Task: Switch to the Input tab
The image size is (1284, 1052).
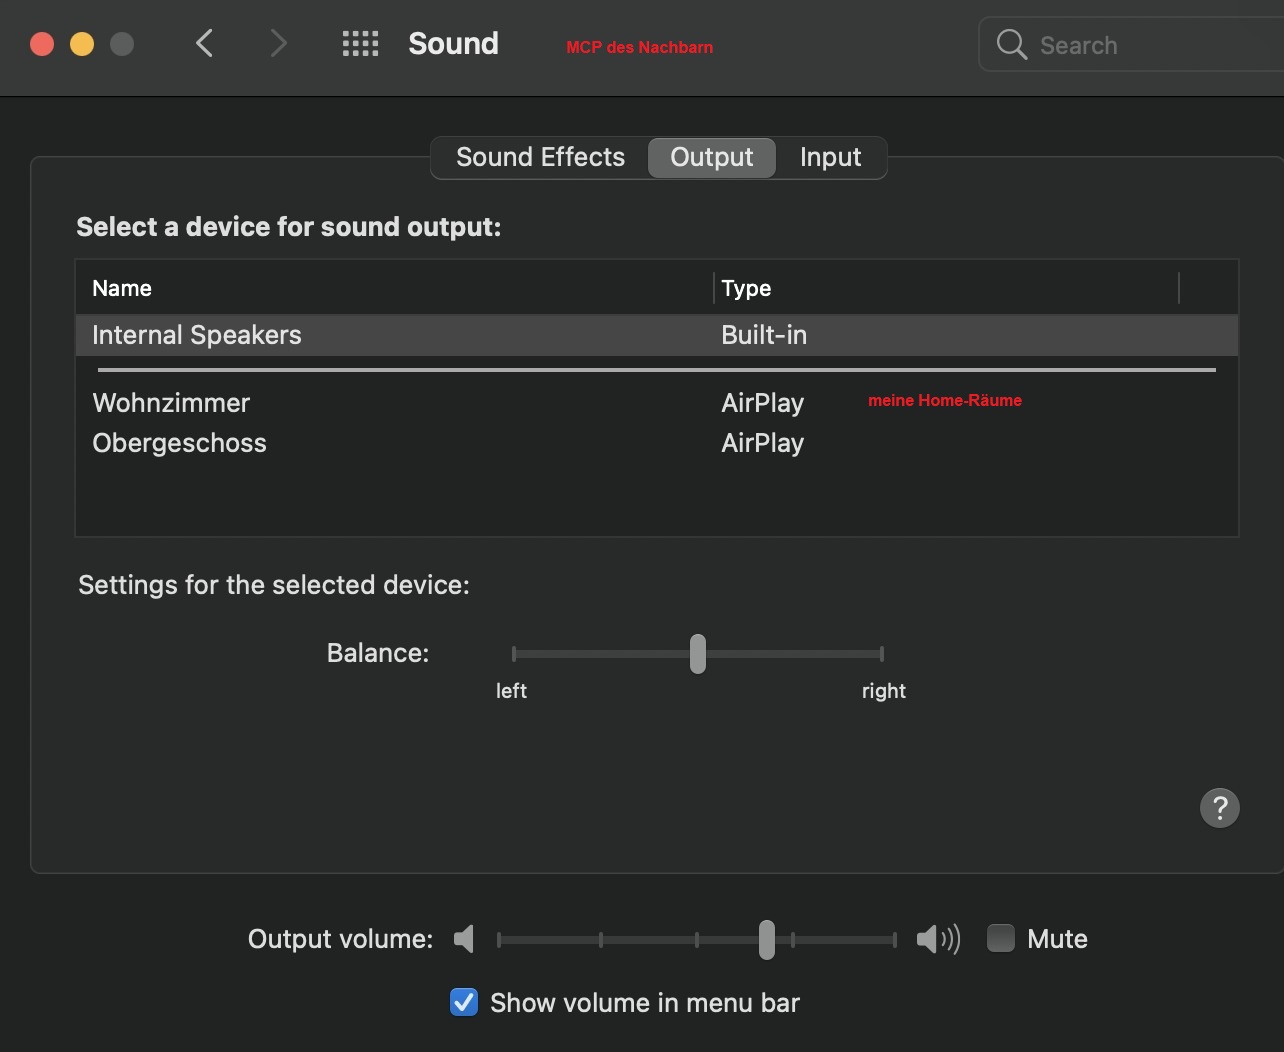Action: point(830,157)
